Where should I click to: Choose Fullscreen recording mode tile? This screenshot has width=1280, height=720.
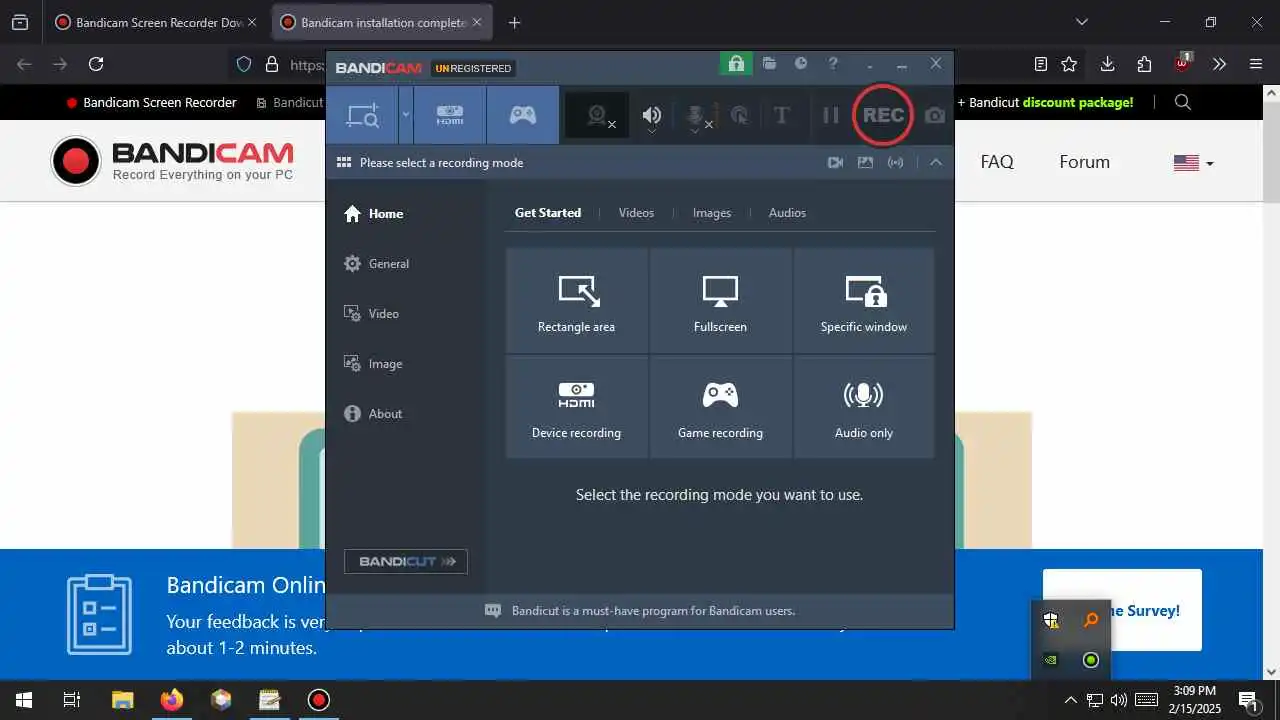(x=720, y=301)
